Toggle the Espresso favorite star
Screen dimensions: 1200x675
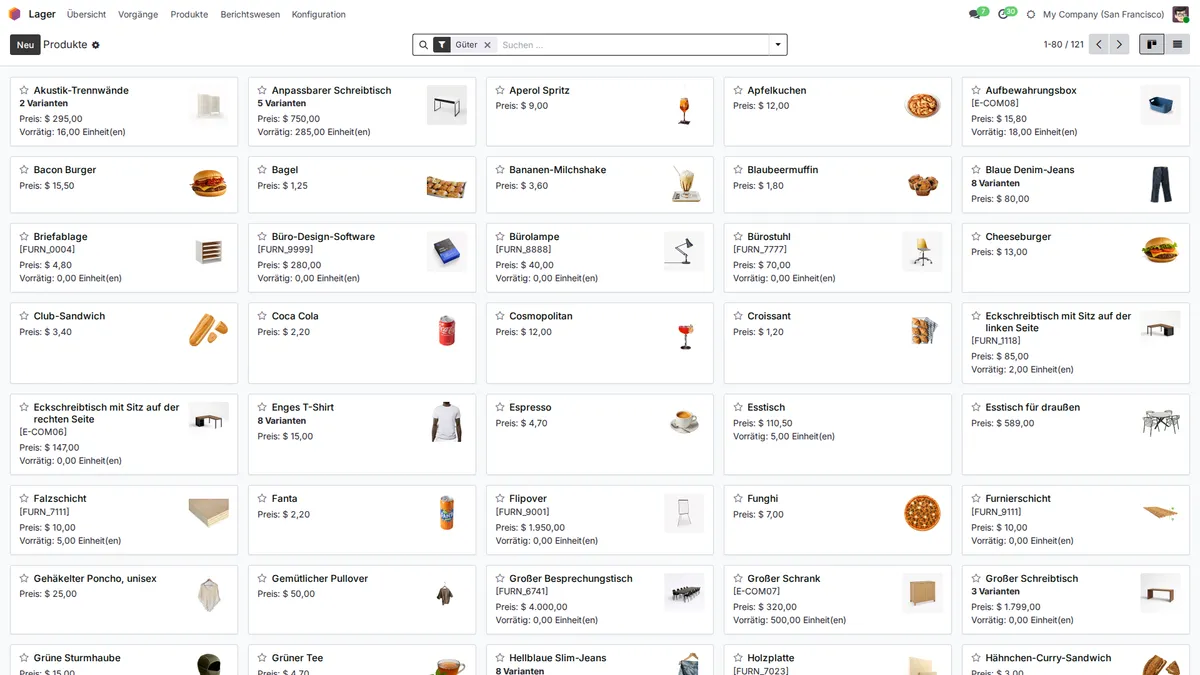[500, 407]
